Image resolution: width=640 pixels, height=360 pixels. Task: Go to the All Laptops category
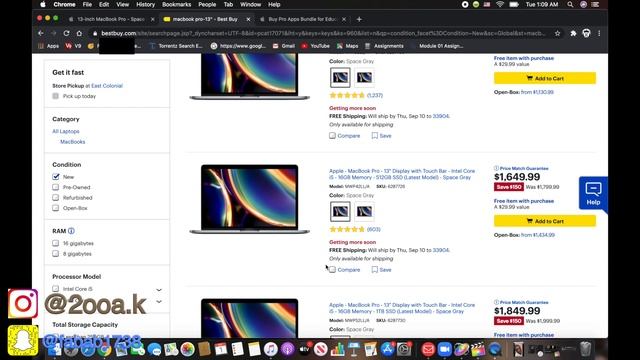tap(66, 131)
